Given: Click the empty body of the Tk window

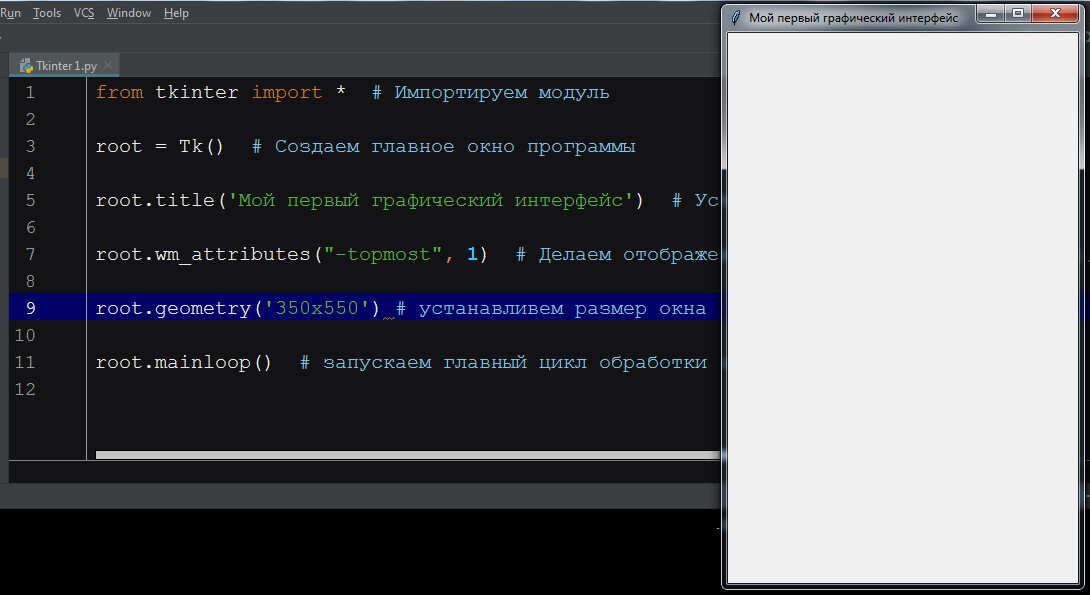Looking at the screenshot, I should pos(902,307).
